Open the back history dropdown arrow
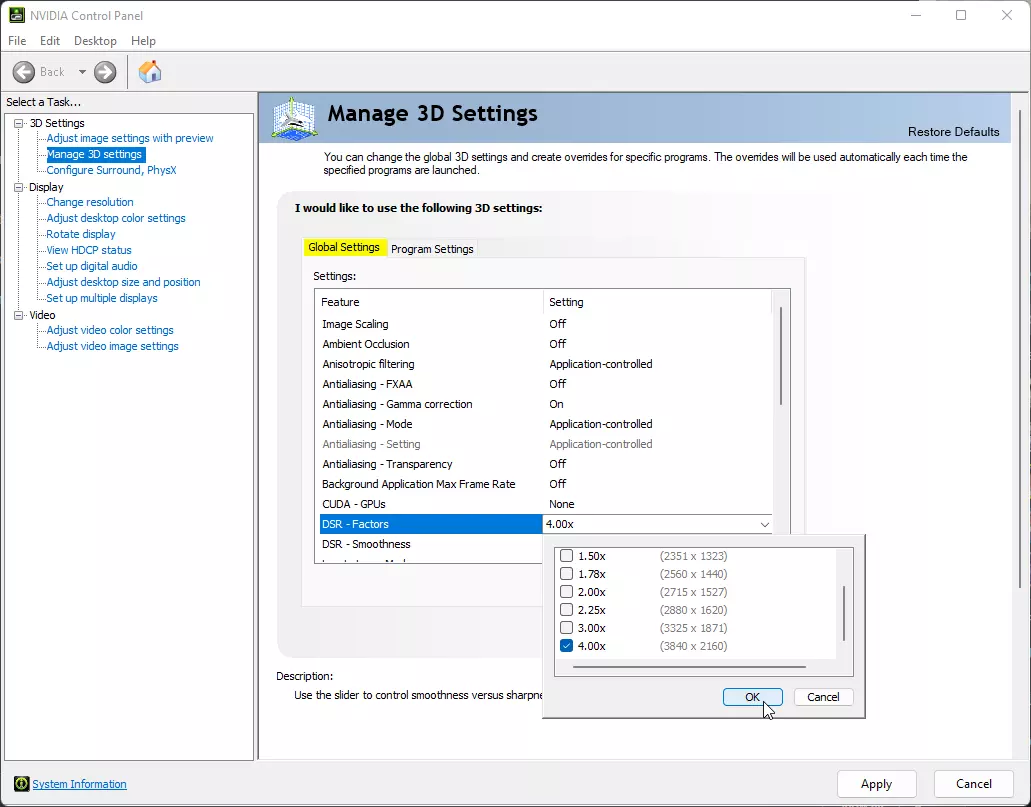This screenshot has height=807, width=1031. click(82, 72)
